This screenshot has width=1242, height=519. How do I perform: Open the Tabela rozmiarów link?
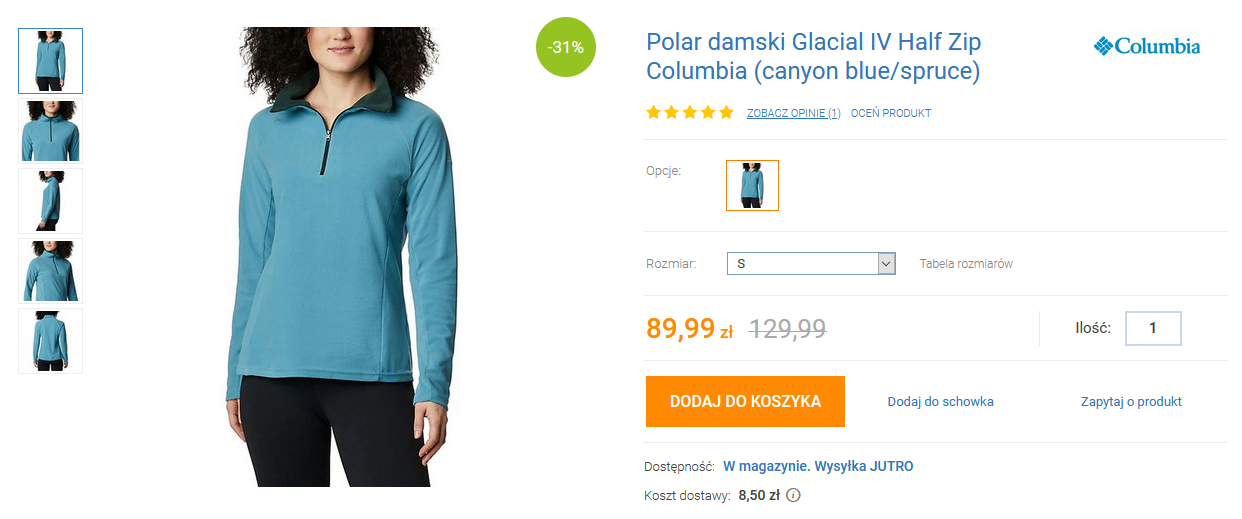[x=966, y=264]
